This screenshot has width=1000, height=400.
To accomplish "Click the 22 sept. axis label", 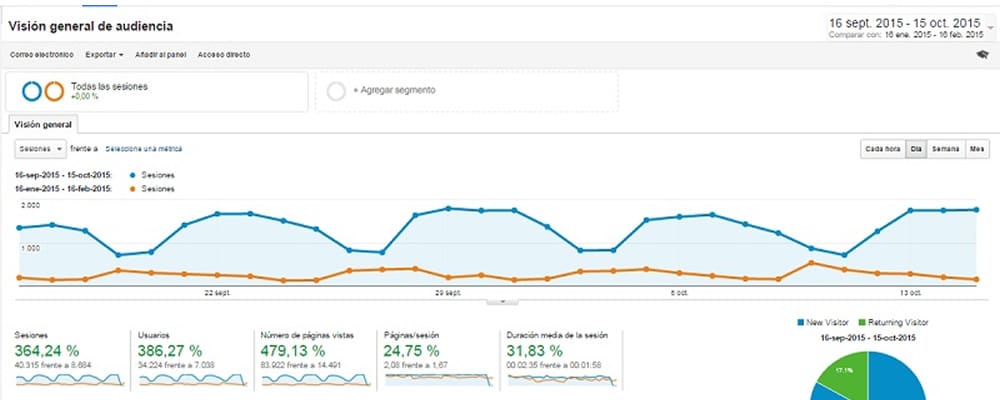I will click(x=217, y=293).
